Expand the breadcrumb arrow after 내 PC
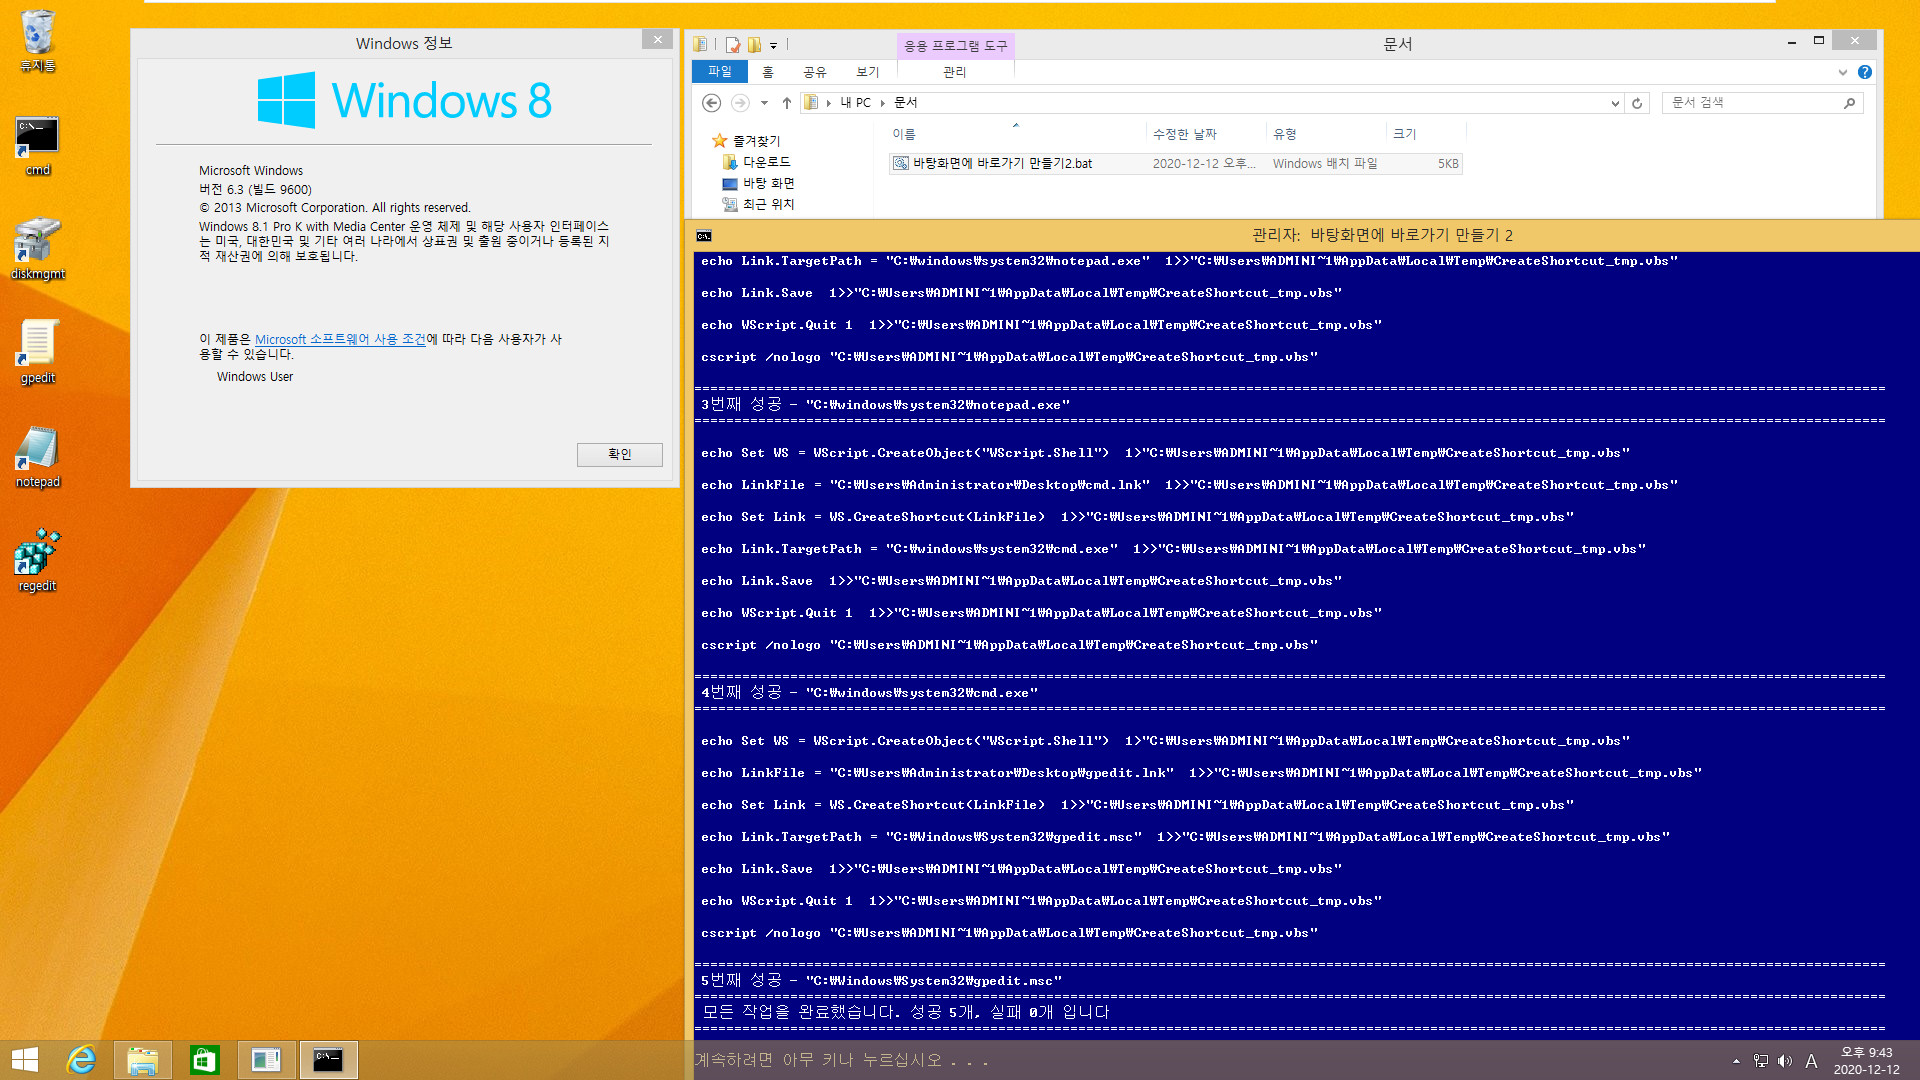Image resolution: width=1920 pixels, height=1080 pixels. tap(883, 103)
